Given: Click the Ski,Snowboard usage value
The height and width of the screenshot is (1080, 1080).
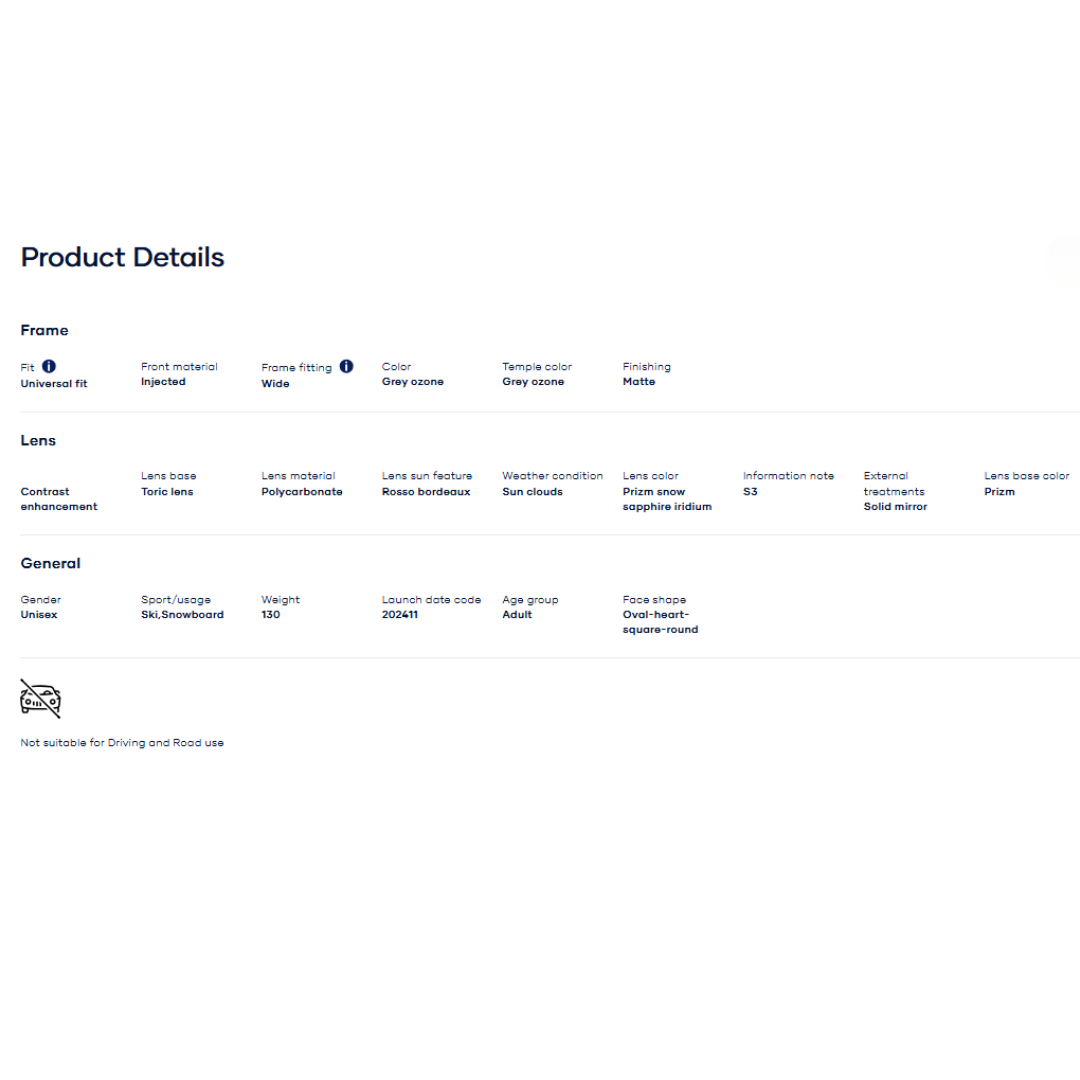Looking at the screenshot, I should 182,615.
